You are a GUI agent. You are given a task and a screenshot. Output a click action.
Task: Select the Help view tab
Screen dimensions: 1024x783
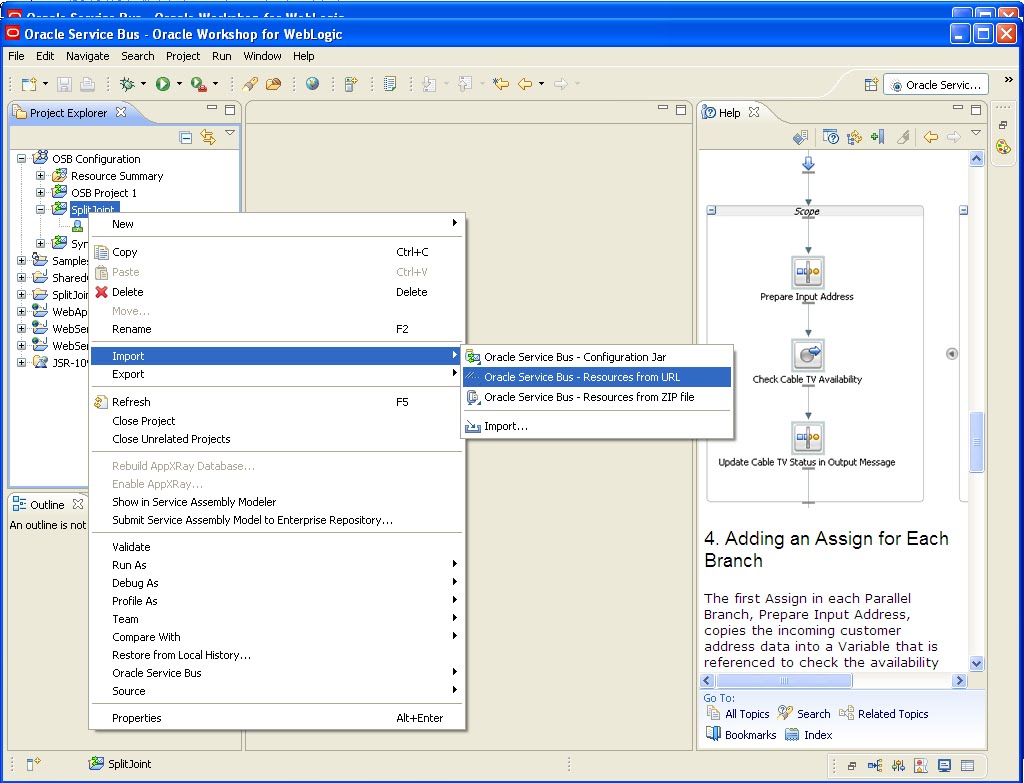pos(729,113)
